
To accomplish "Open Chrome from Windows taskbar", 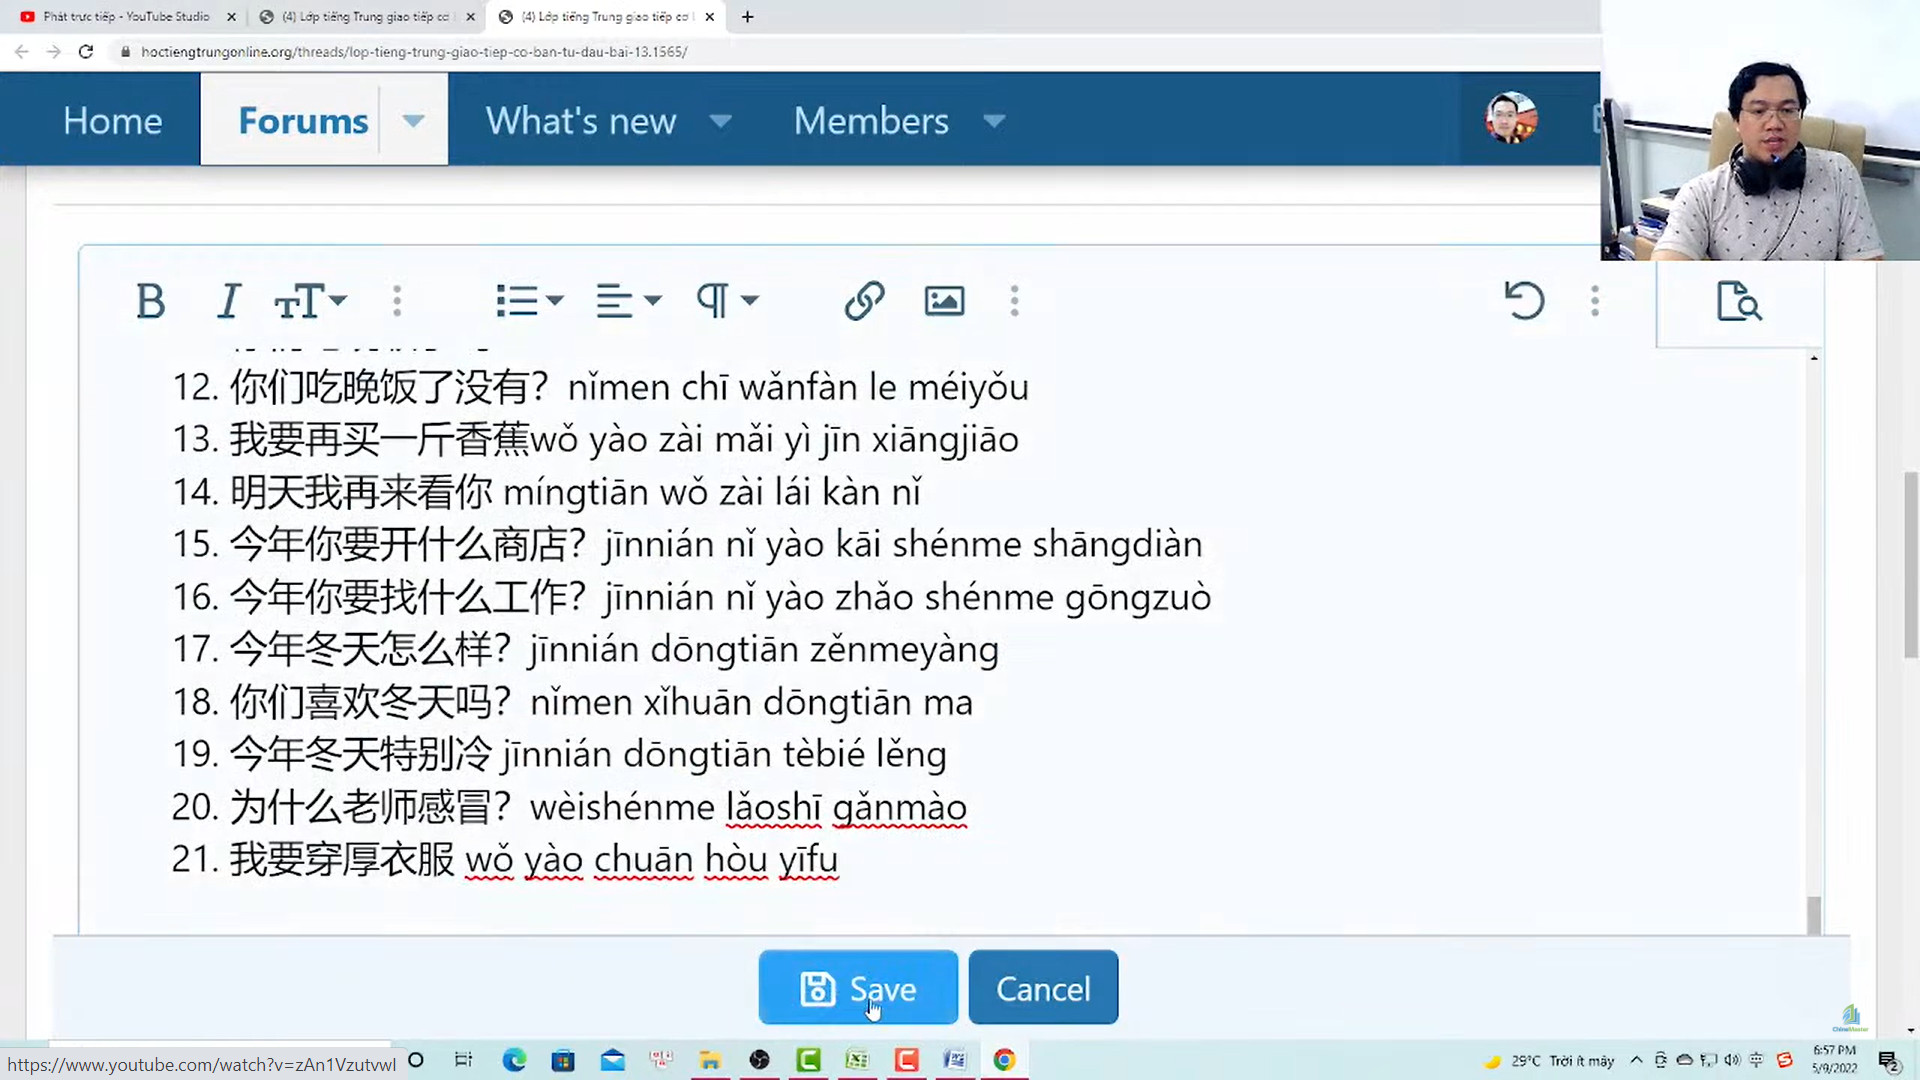I will point(1004,1060).
